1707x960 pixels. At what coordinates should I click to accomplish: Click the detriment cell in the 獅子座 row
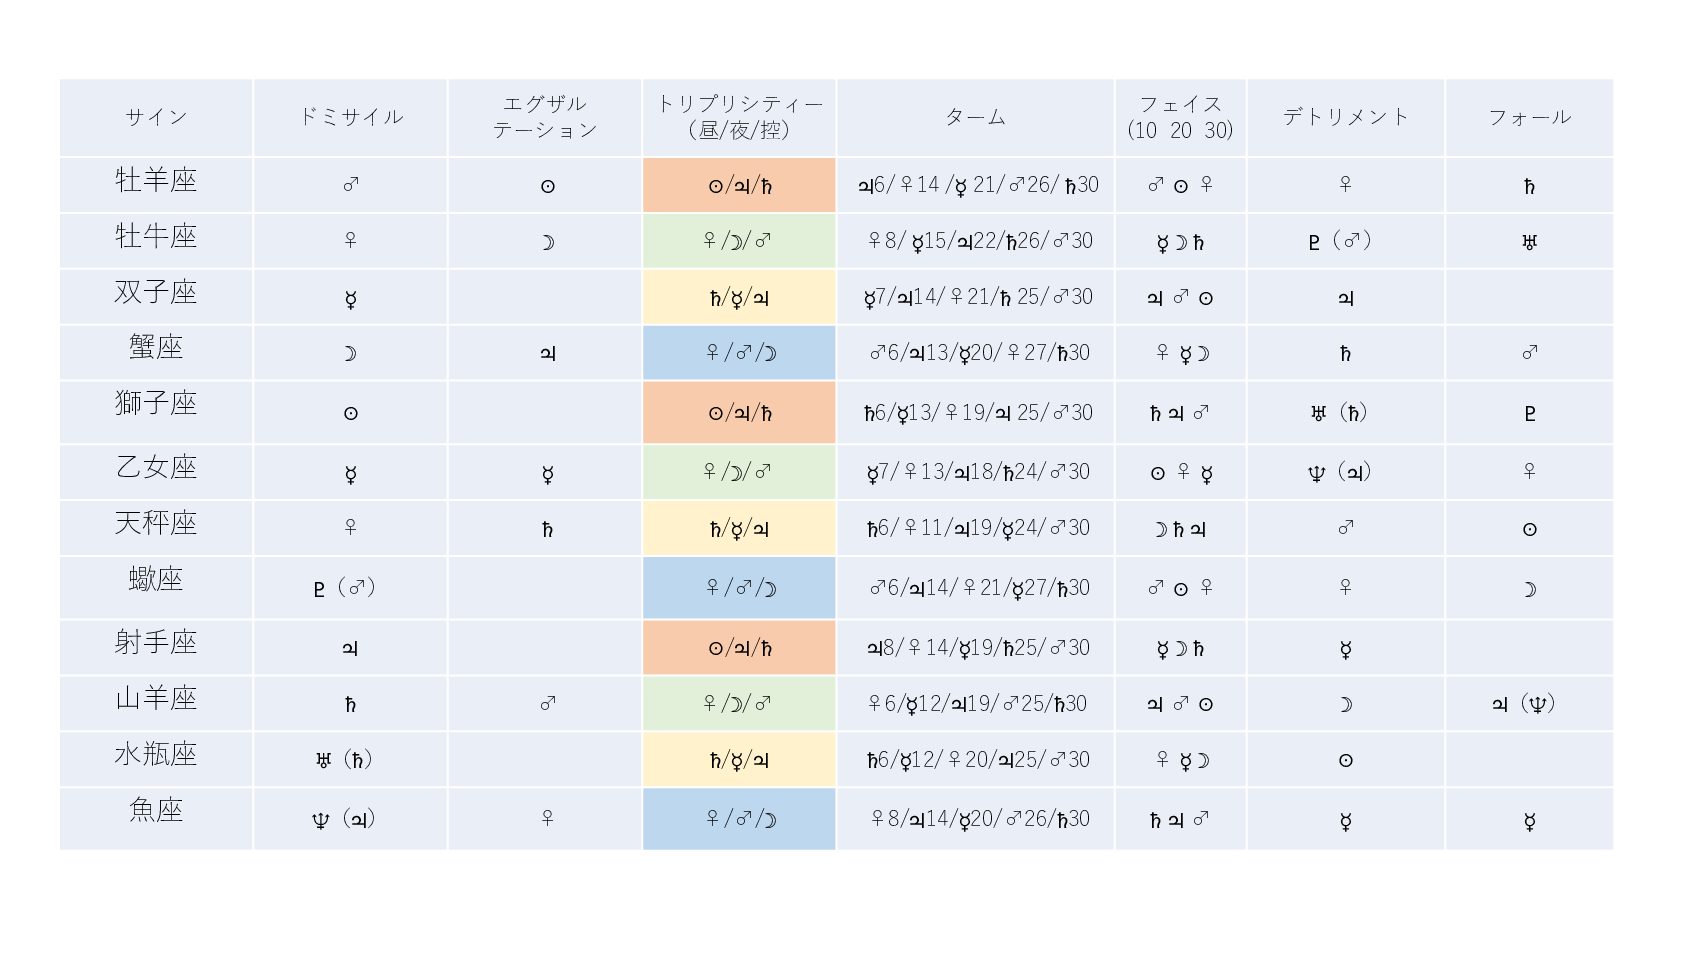coord(1345,412)
